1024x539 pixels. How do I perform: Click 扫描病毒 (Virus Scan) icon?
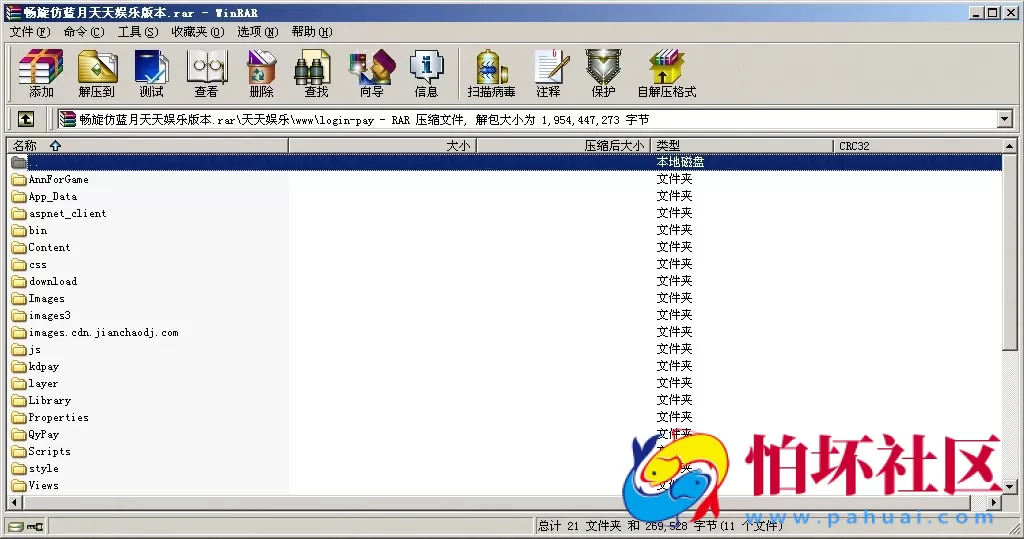[491, 73]
